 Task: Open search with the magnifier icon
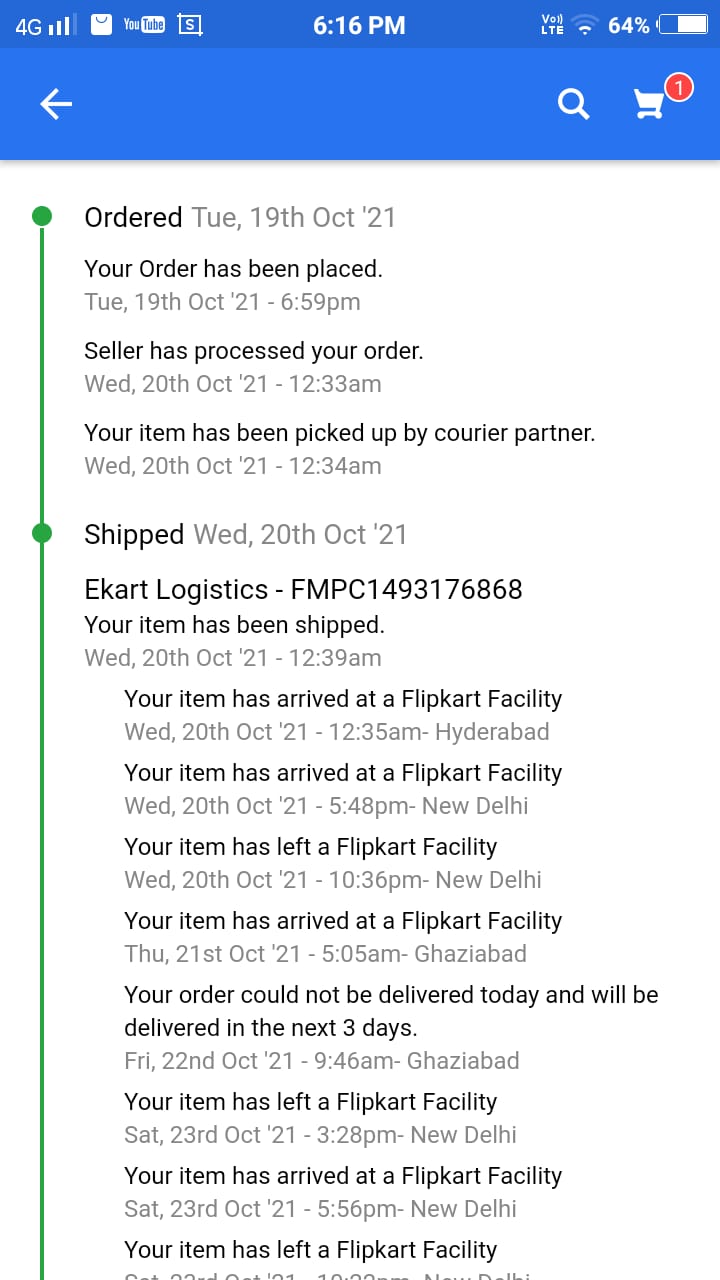tap(574, 104)
